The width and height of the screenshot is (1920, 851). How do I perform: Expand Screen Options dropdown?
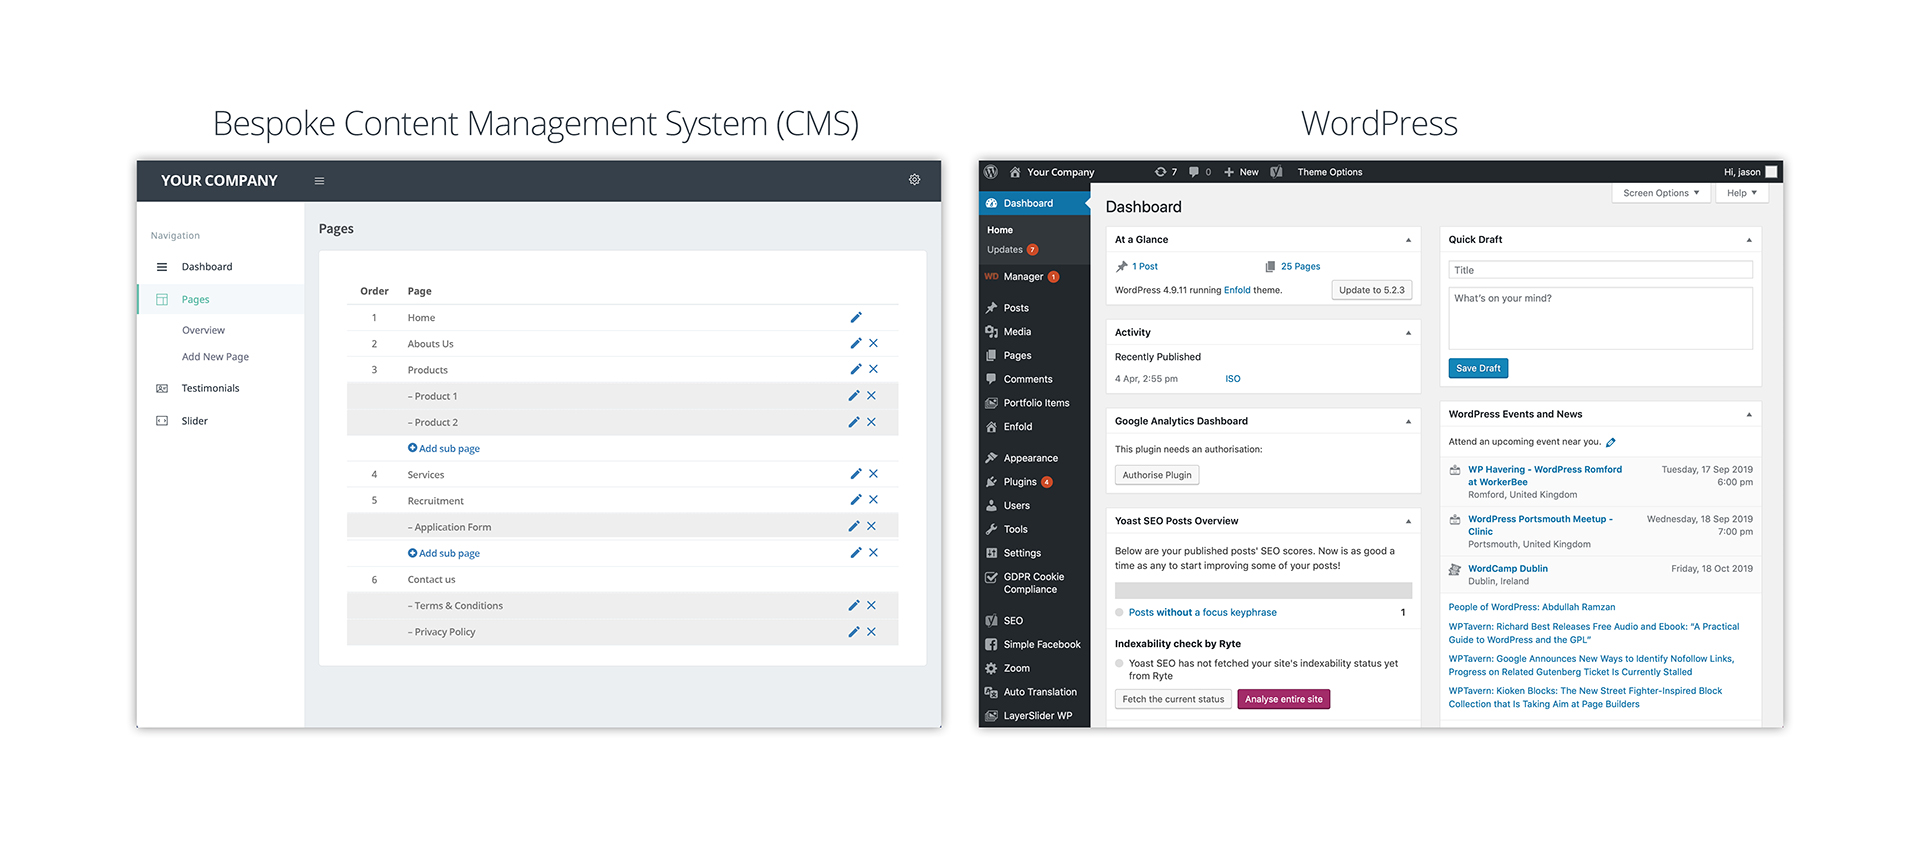pyautogui.click(x=1661, y=193)
